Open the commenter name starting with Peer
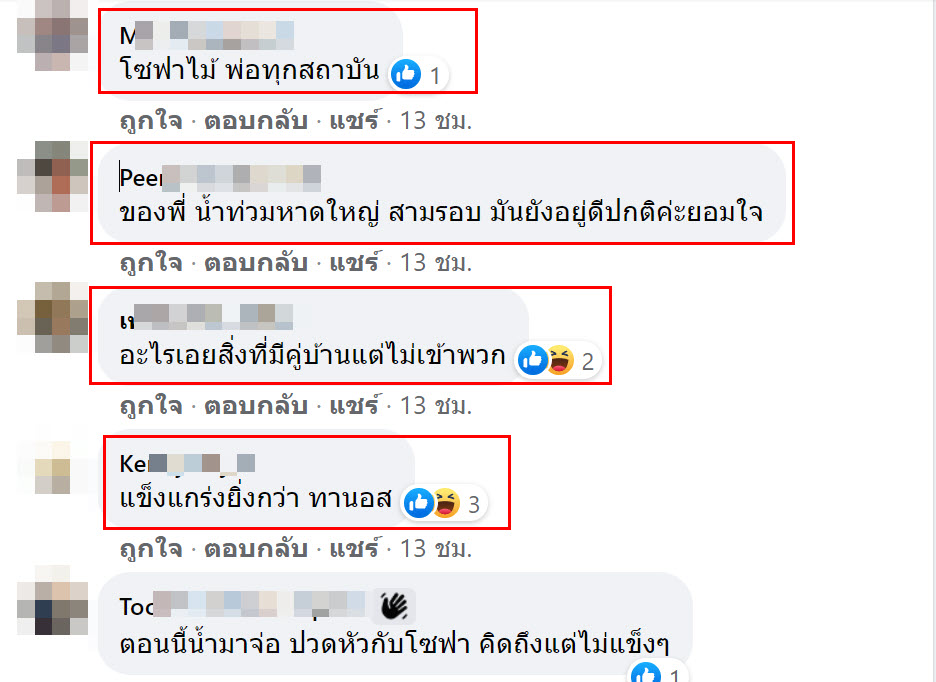The image size is (936, 682). 220,177
